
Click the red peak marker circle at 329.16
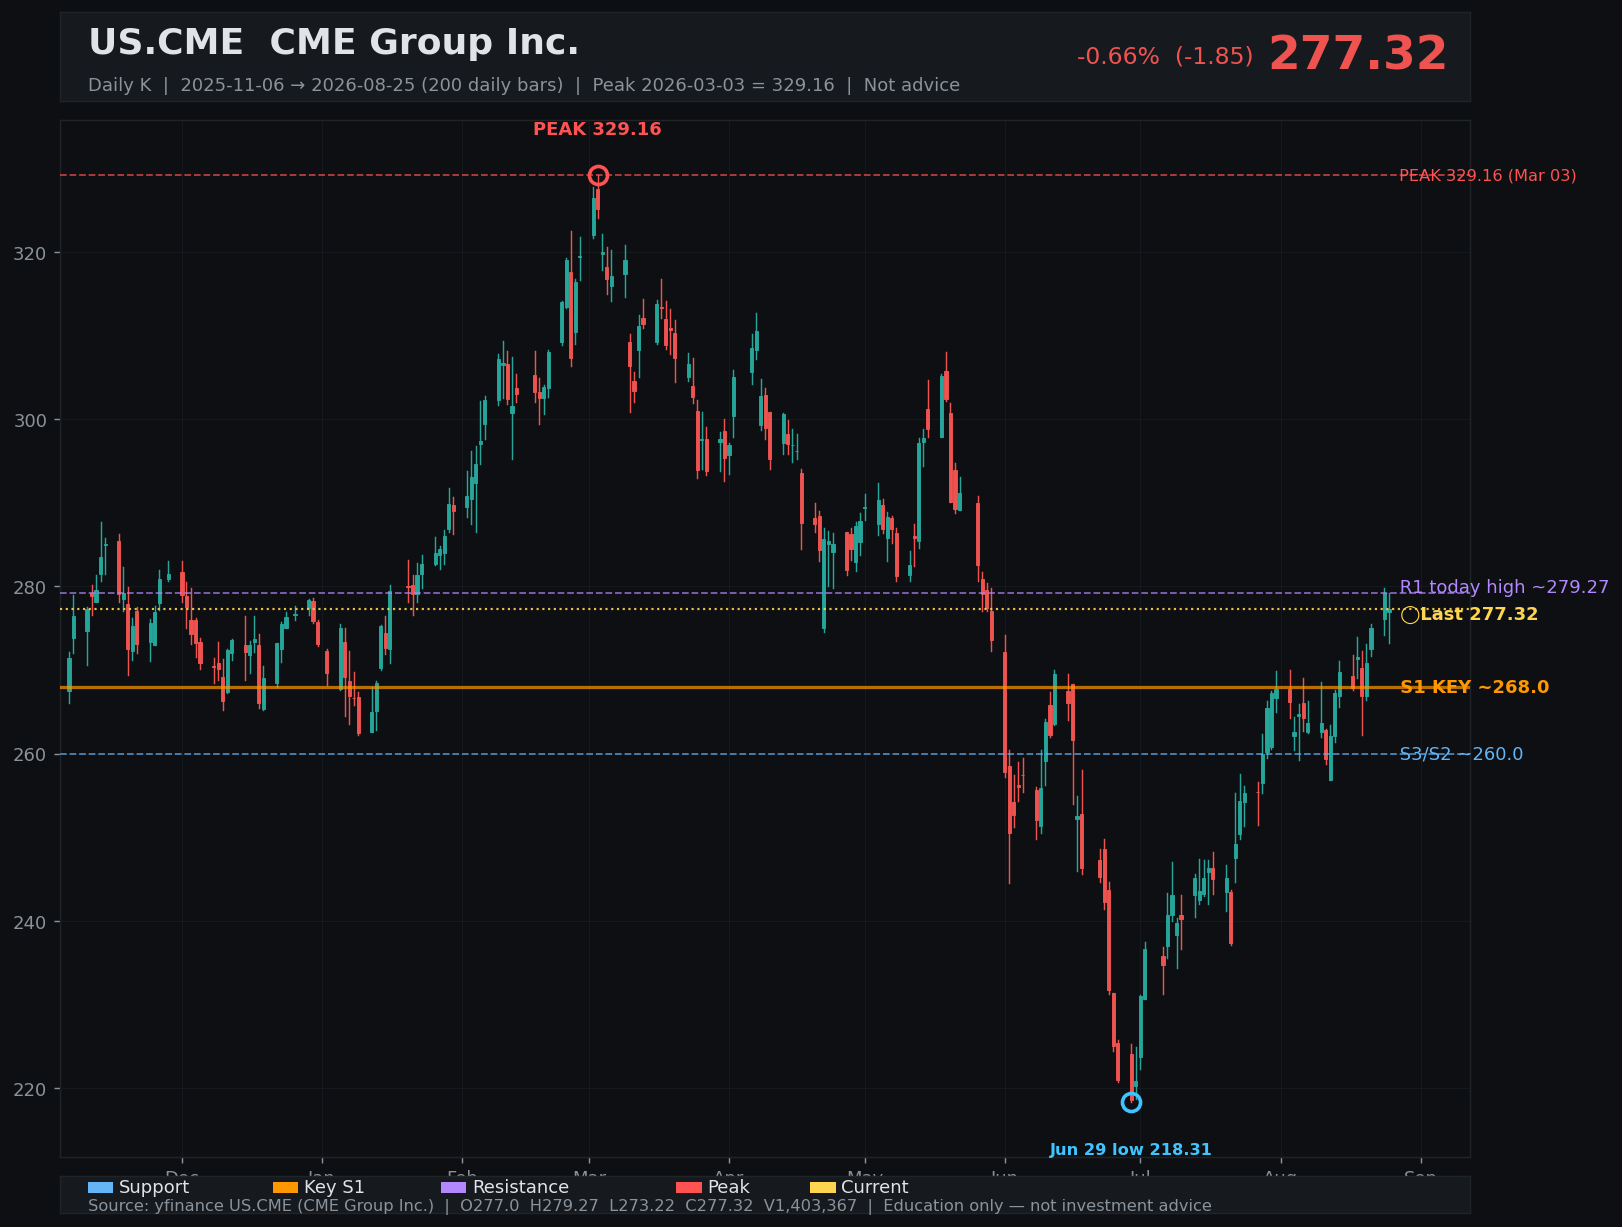tap(598, 176)
